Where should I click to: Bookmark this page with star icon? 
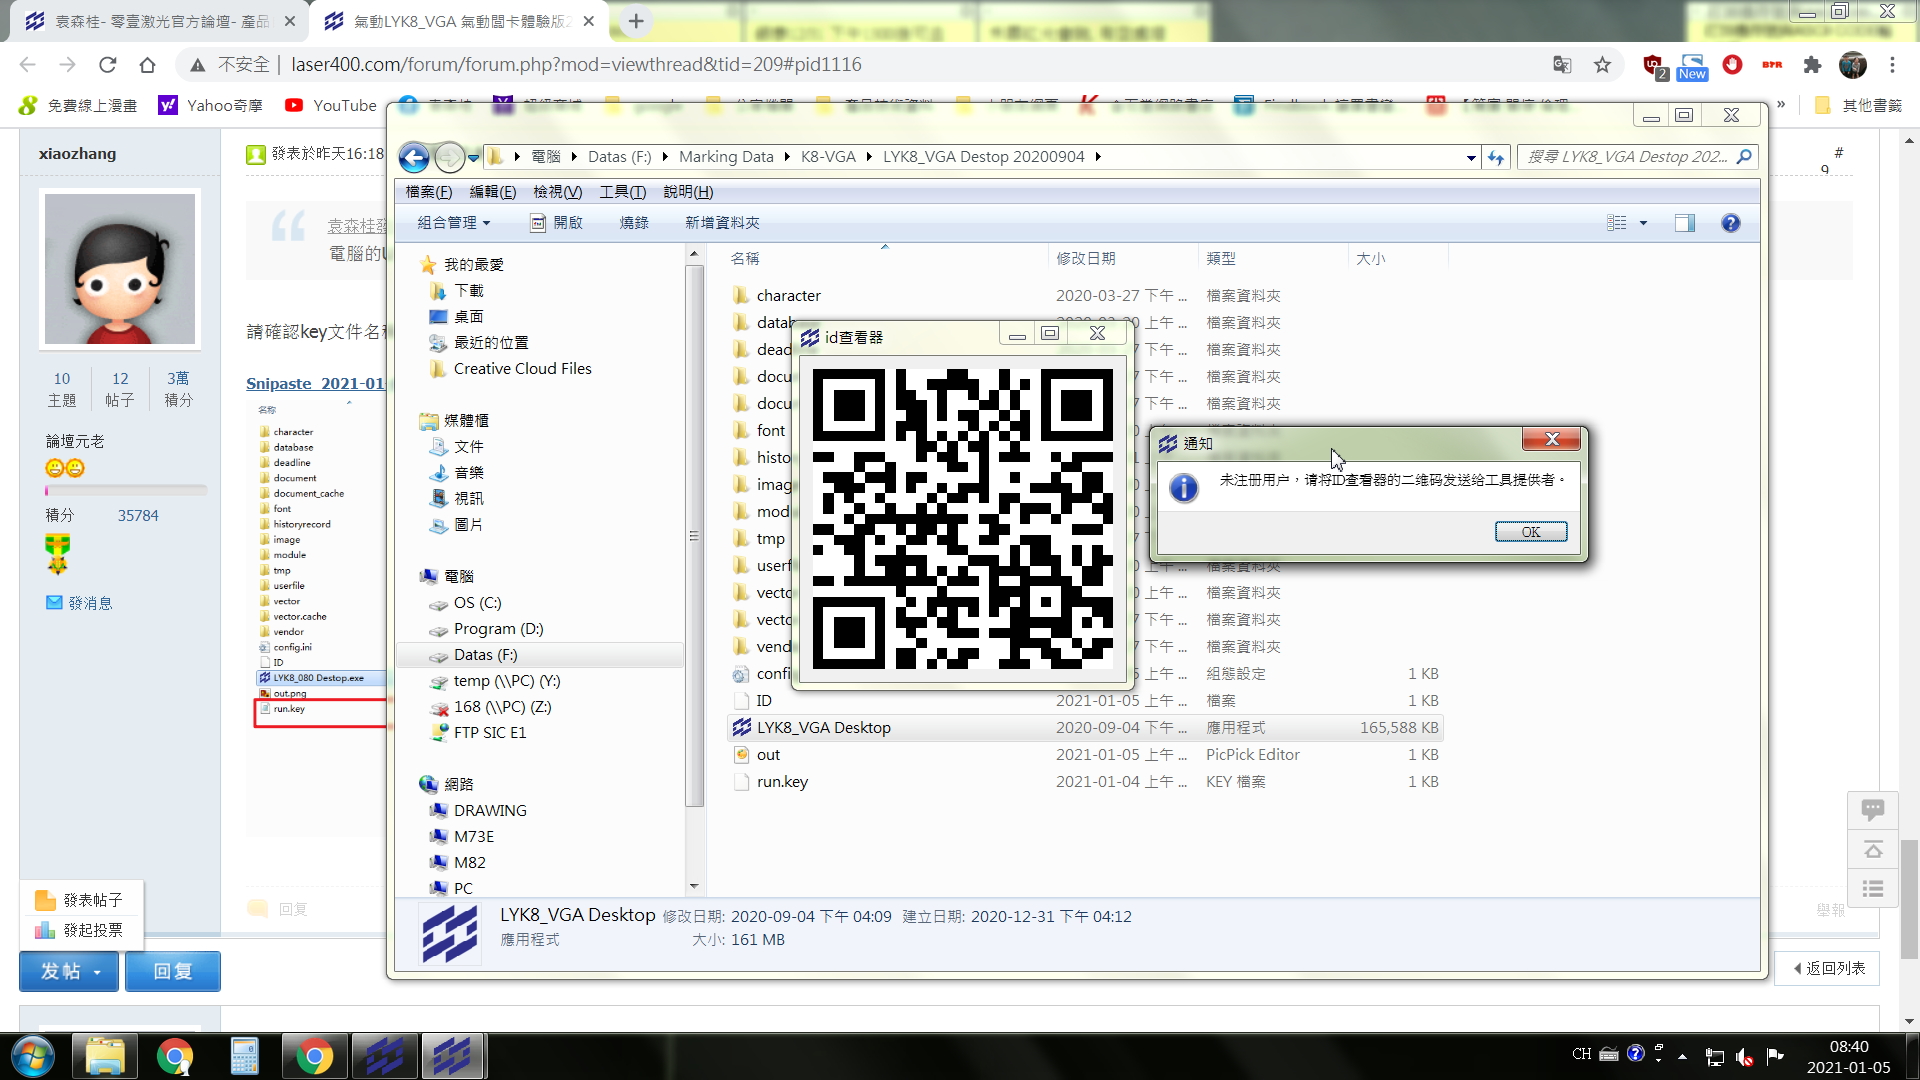(x=1602, y=65)
